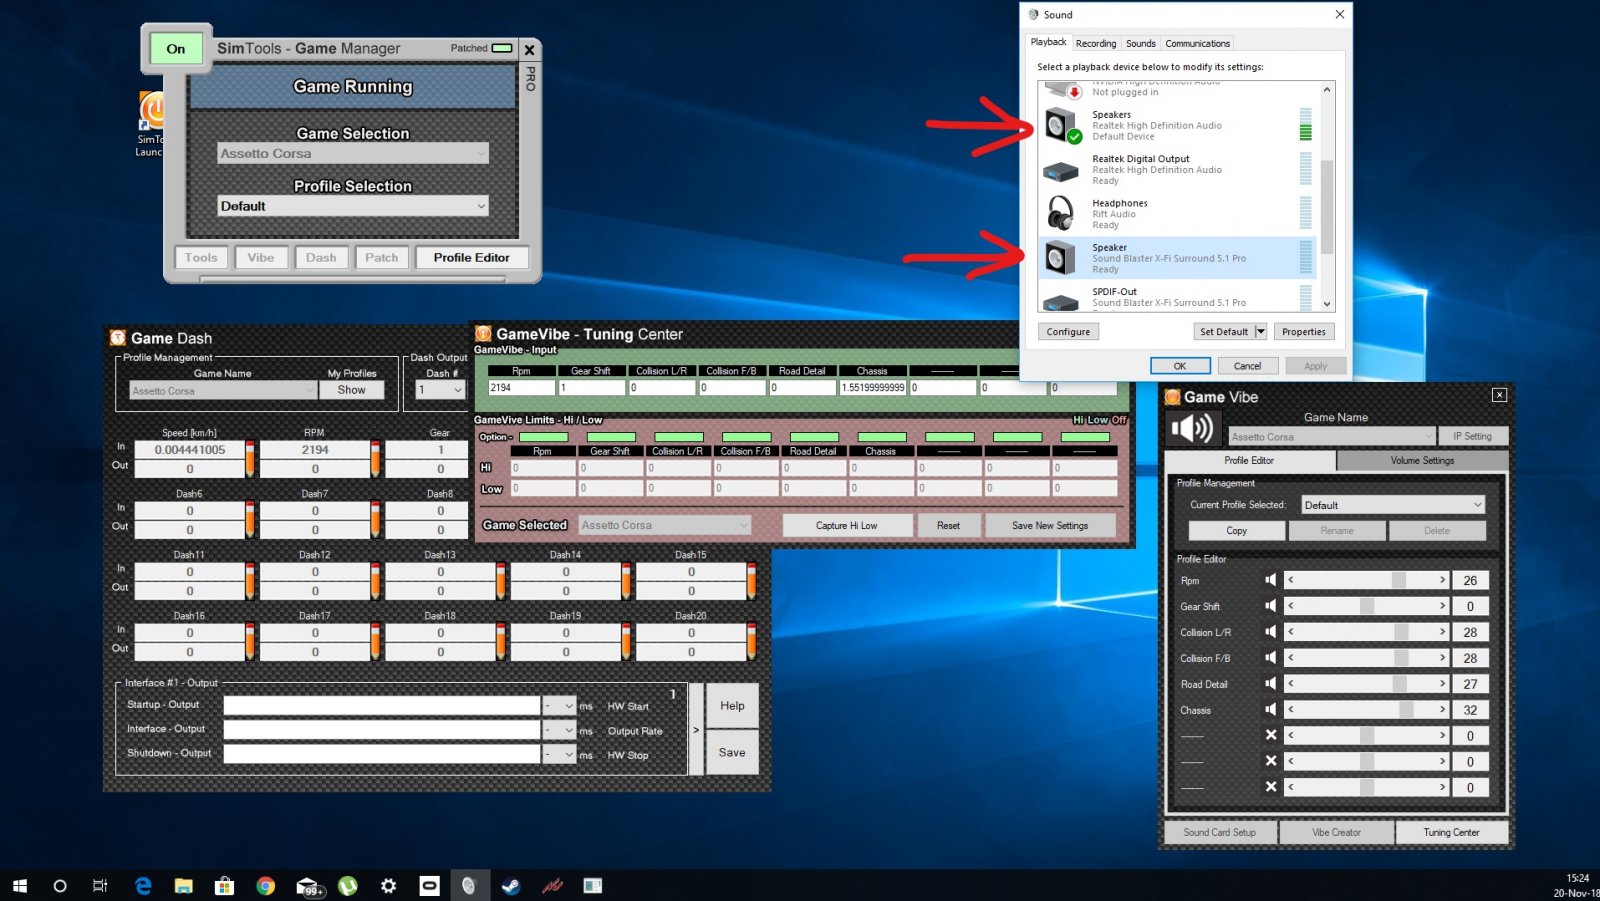
Task: Switch to the Recording tab in Sound
Action: pos(1095,43)
